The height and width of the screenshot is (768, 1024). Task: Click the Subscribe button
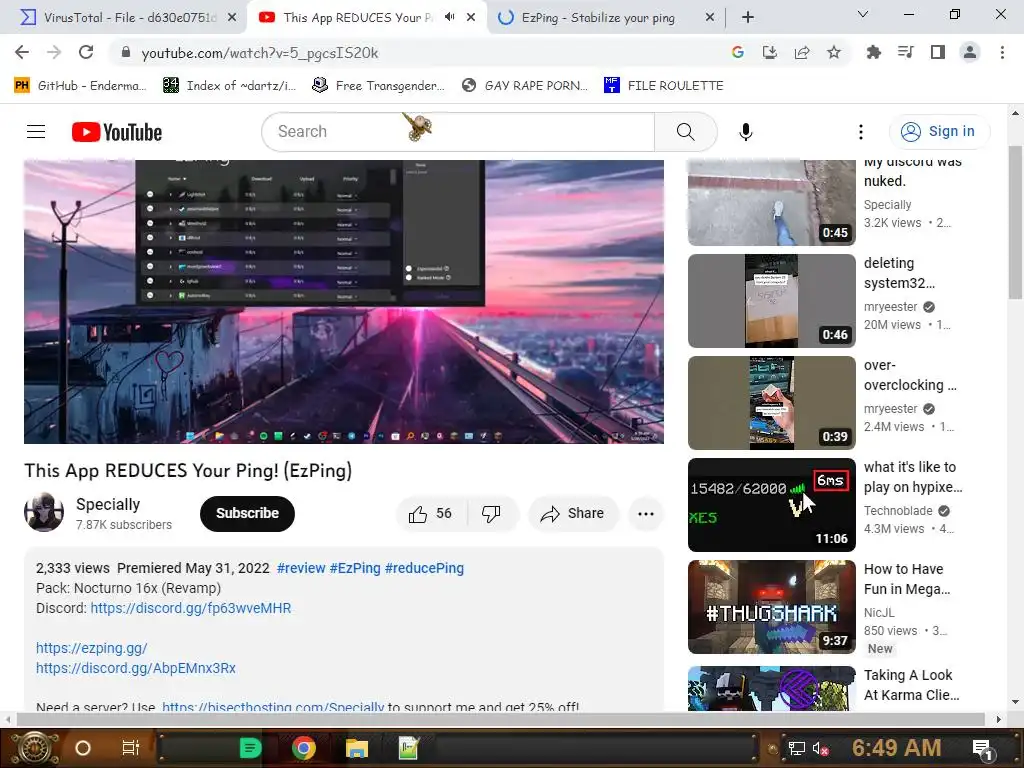click(x=248, y=514)
